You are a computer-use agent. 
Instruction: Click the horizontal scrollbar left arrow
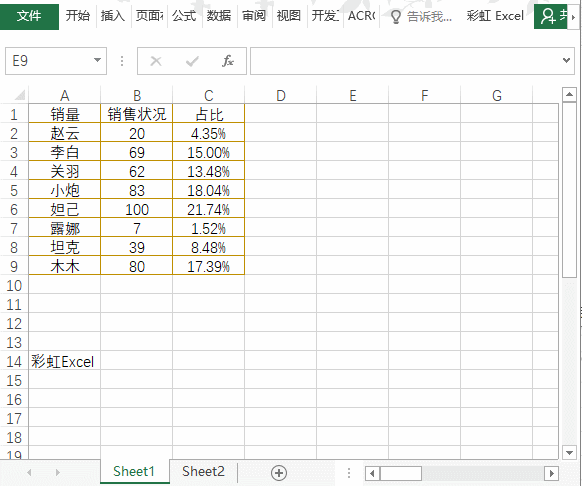(x=372, y=473)
